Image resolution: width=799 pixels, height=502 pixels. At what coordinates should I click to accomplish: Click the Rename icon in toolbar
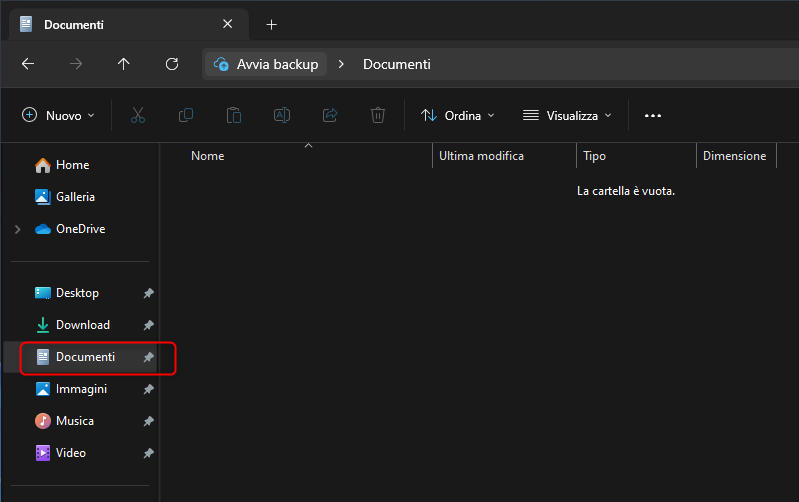(x=282, y=116)
